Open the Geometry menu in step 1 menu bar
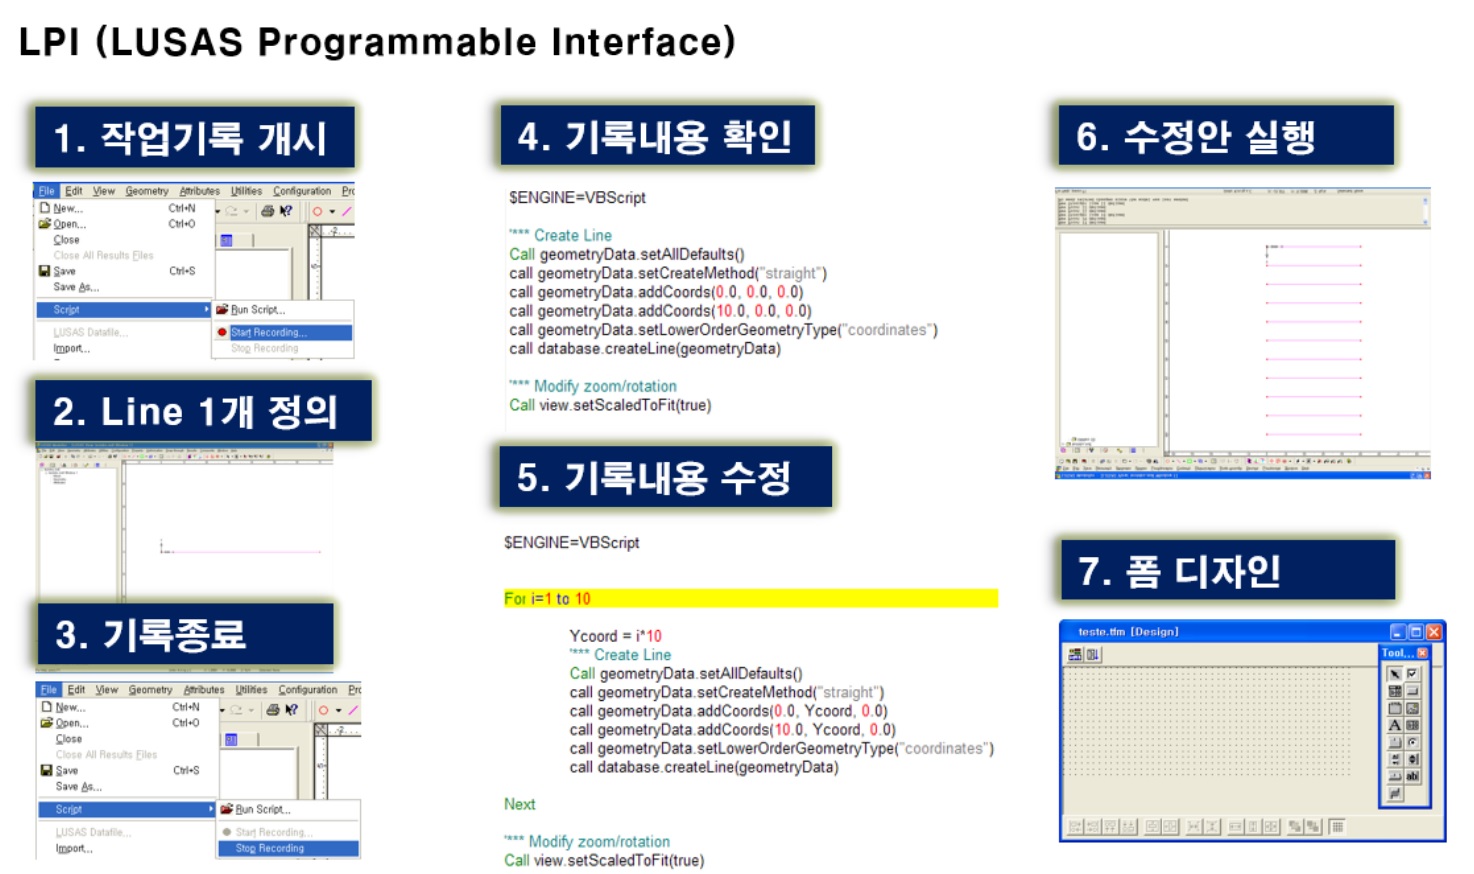This screenshot has width=1474, height=874. coord(147,191)
